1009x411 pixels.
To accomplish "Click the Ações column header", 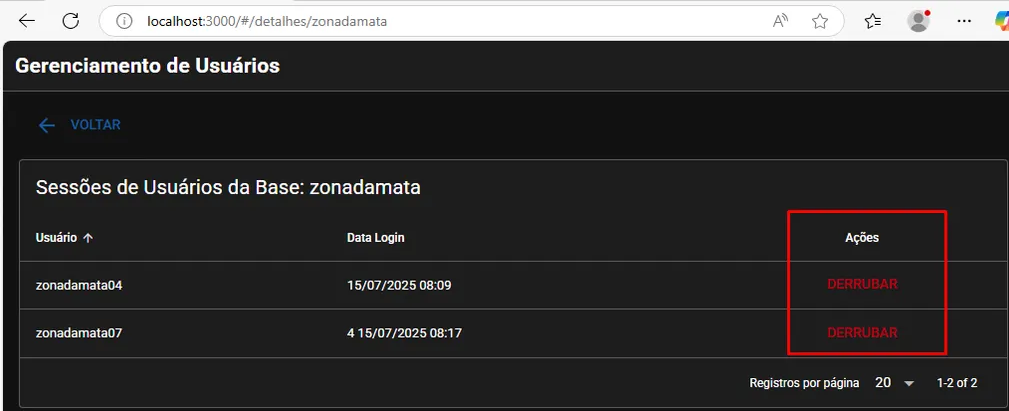I will point(861,238).
